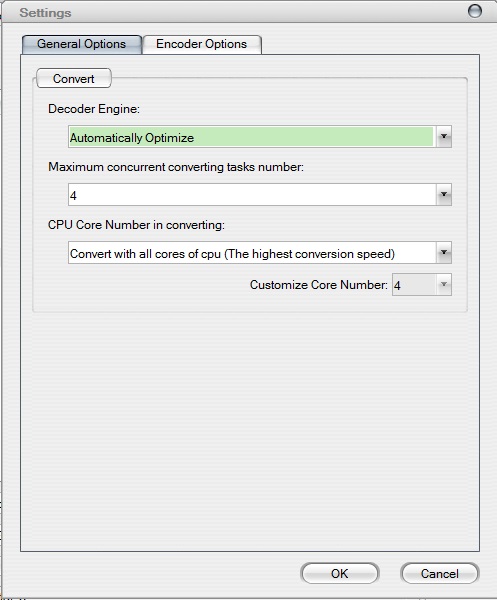This screenshot has height=600, width=497.
Task: Confirm settings with the OK button
Action: point(340,574)
